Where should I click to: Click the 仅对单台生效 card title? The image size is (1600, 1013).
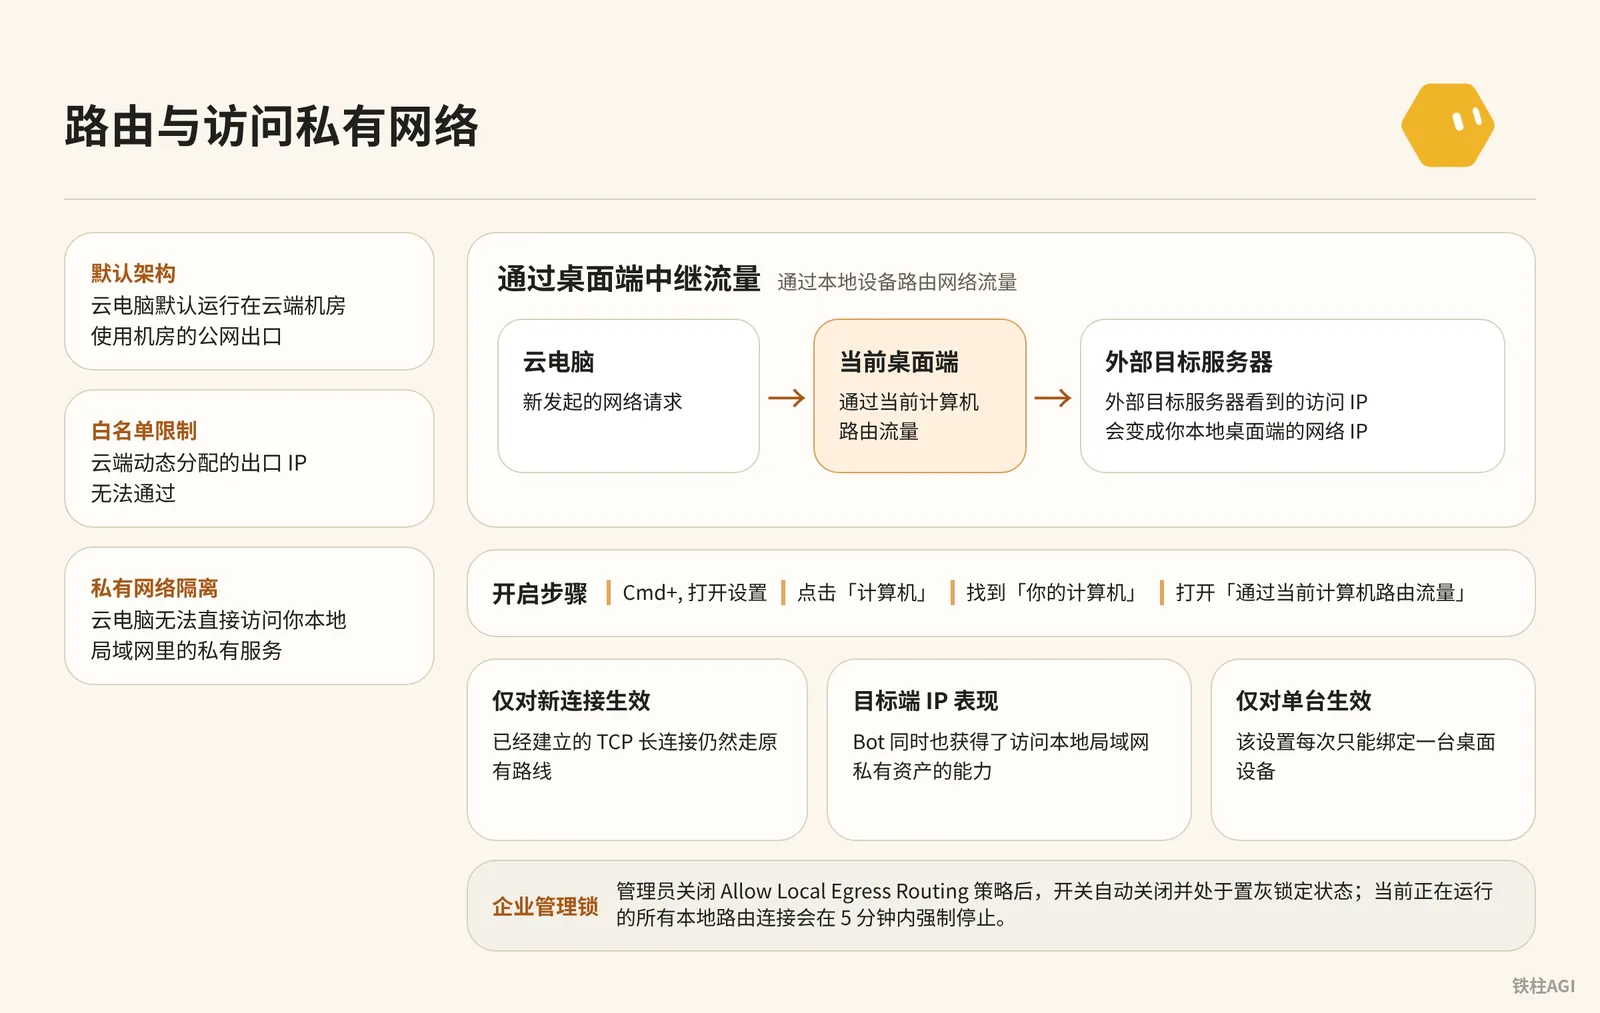1303,700
